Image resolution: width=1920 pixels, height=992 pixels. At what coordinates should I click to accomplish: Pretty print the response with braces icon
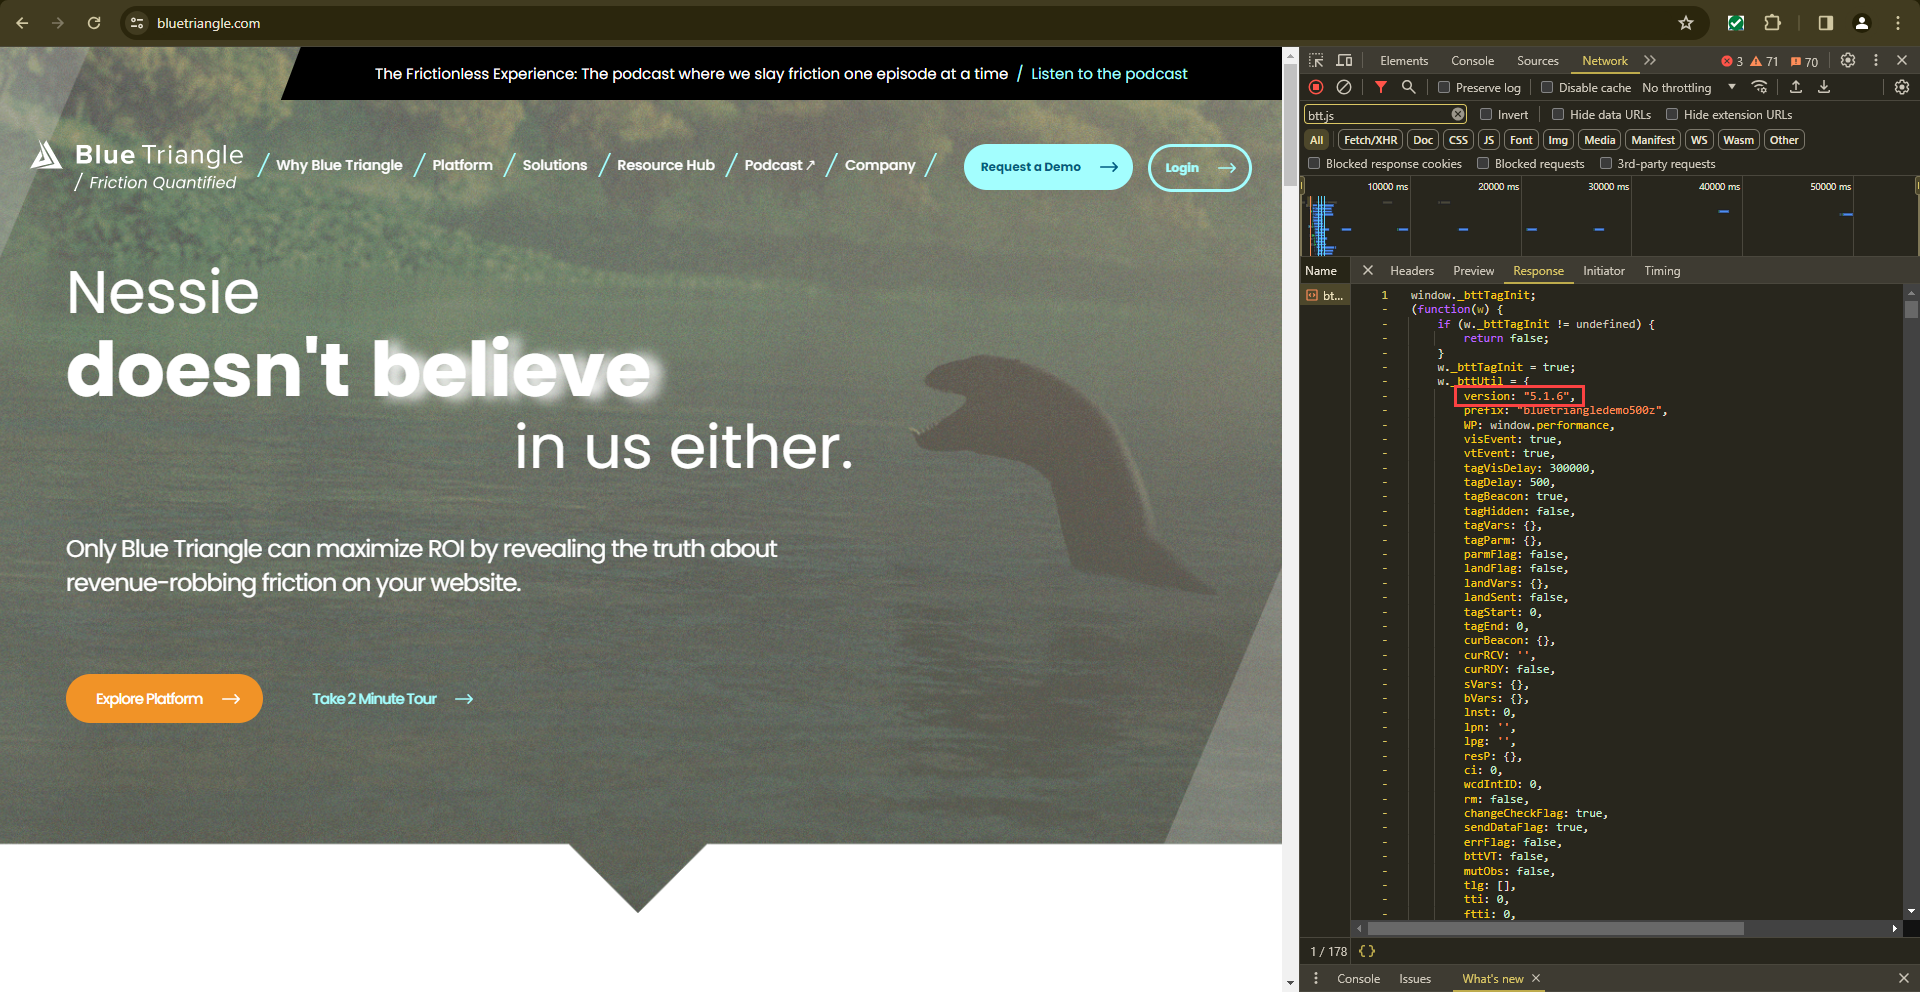point(1367,951)
